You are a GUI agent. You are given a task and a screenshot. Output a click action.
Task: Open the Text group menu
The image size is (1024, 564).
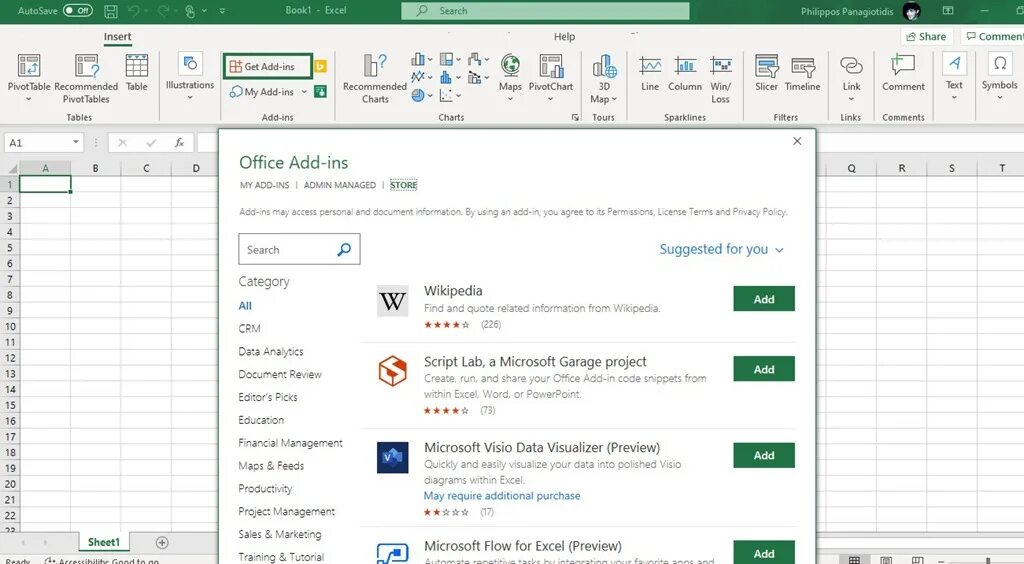(x=954, y=76)
